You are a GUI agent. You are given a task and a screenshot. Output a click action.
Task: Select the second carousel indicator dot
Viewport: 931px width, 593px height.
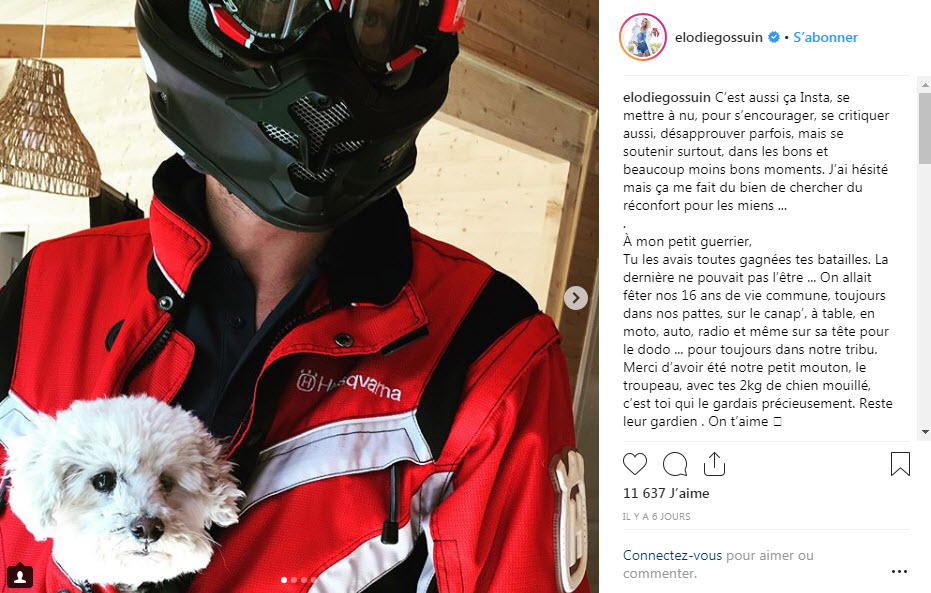[x=294, y=580]
